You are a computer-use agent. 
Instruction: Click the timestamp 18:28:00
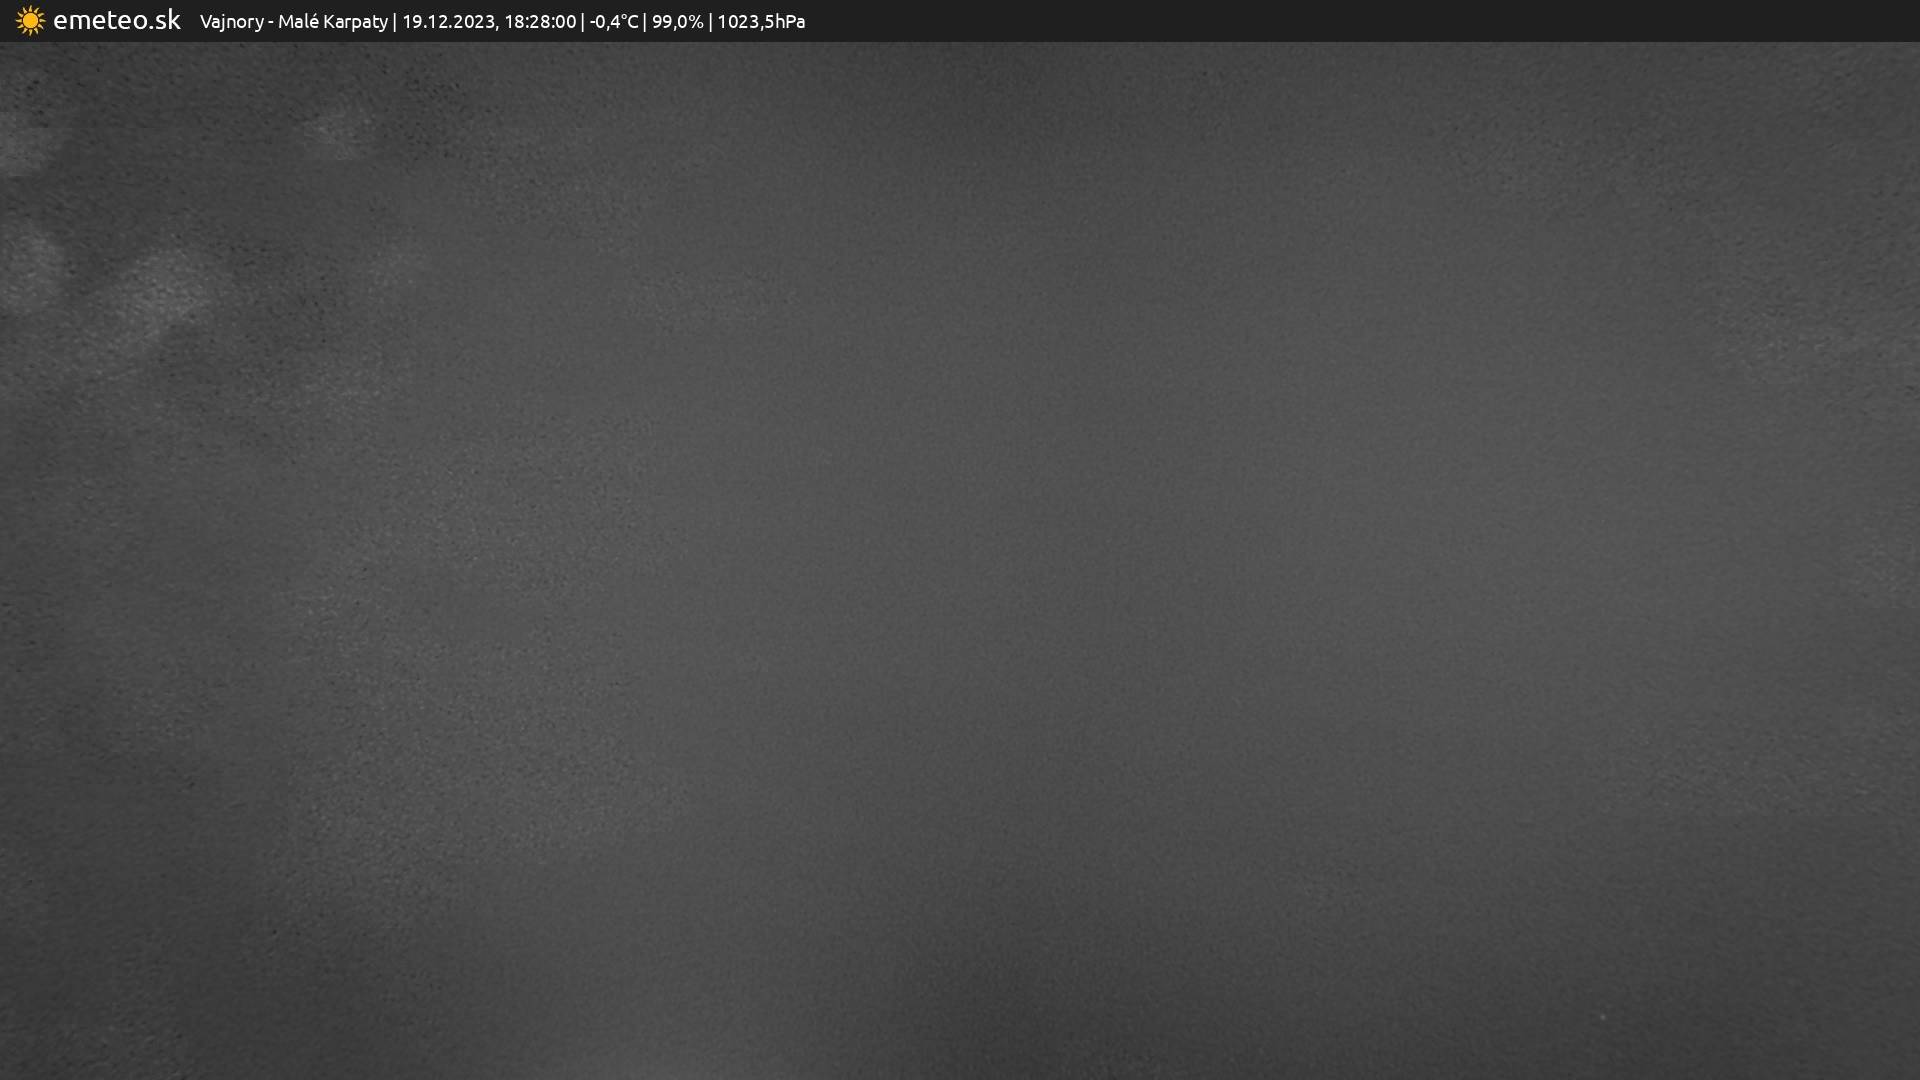(x=540, y=22)
